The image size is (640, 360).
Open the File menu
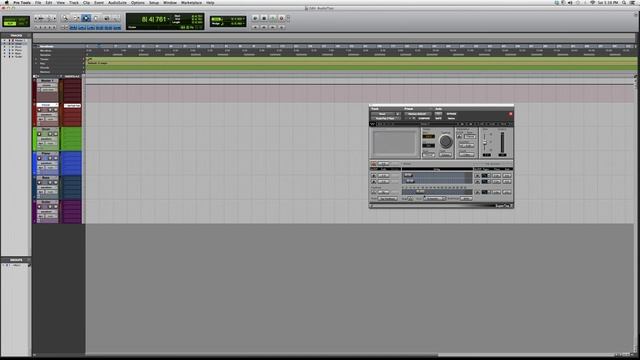tap(38, 3)
